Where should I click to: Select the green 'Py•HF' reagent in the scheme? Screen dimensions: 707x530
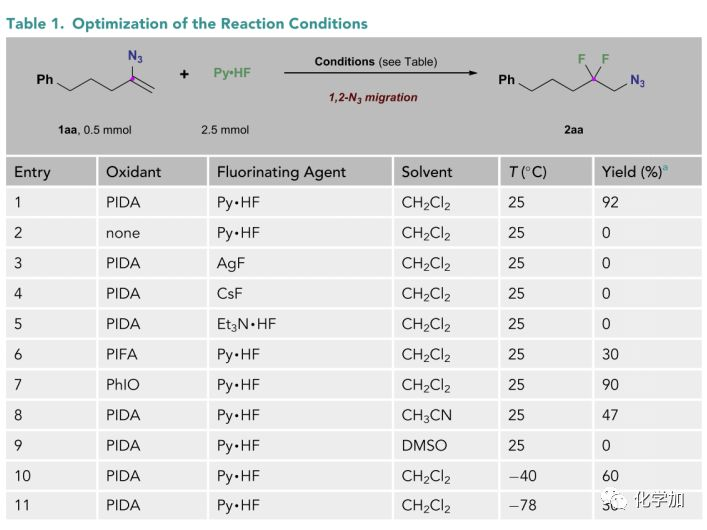[x=233, y=75]
